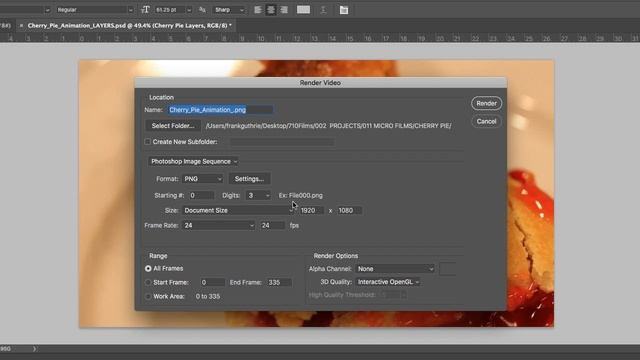Viewport: 640px width, 360px height.
Task: Open Alpha Channel None dropdown
Action: (395, 269)
